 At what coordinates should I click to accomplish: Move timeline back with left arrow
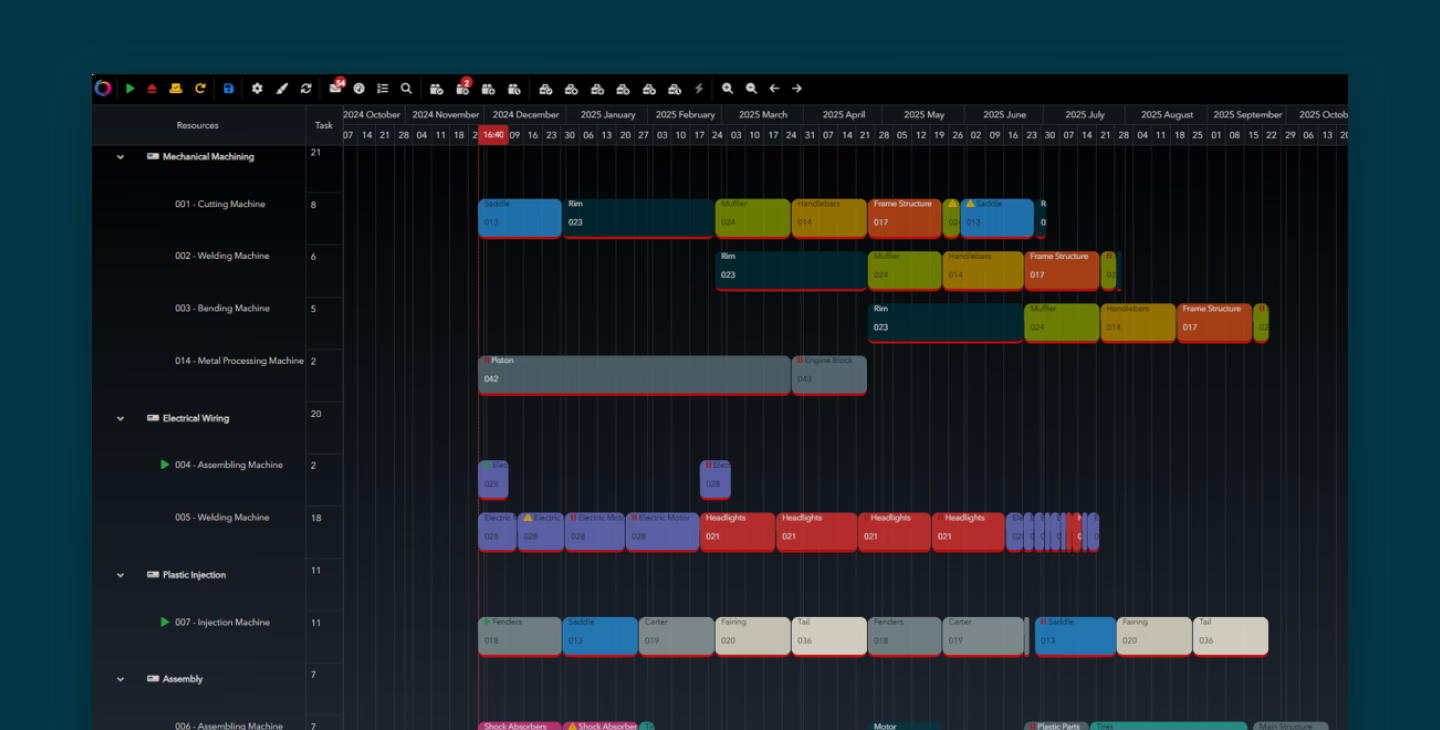(x=774, y=88)
